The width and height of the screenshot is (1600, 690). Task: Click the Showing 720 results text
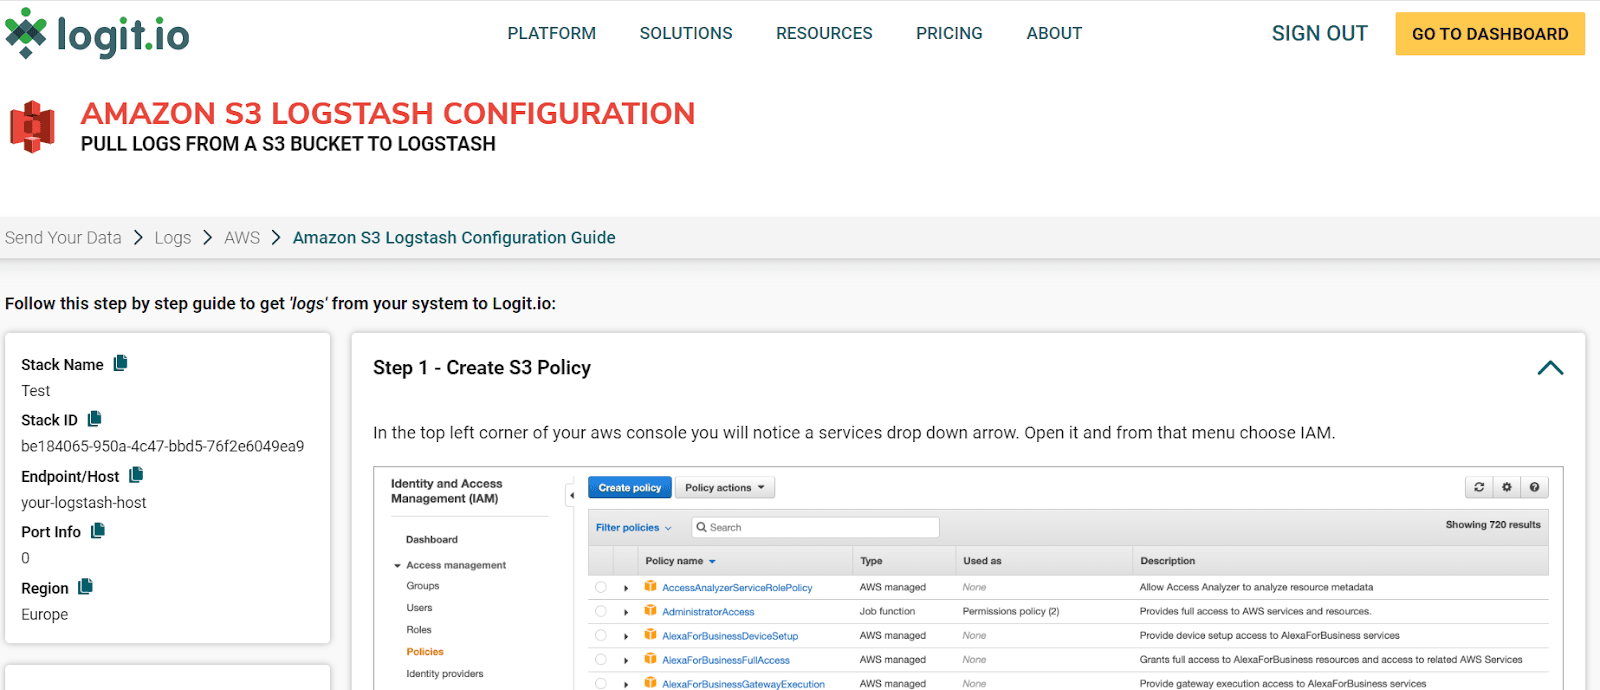[1493, 525]
